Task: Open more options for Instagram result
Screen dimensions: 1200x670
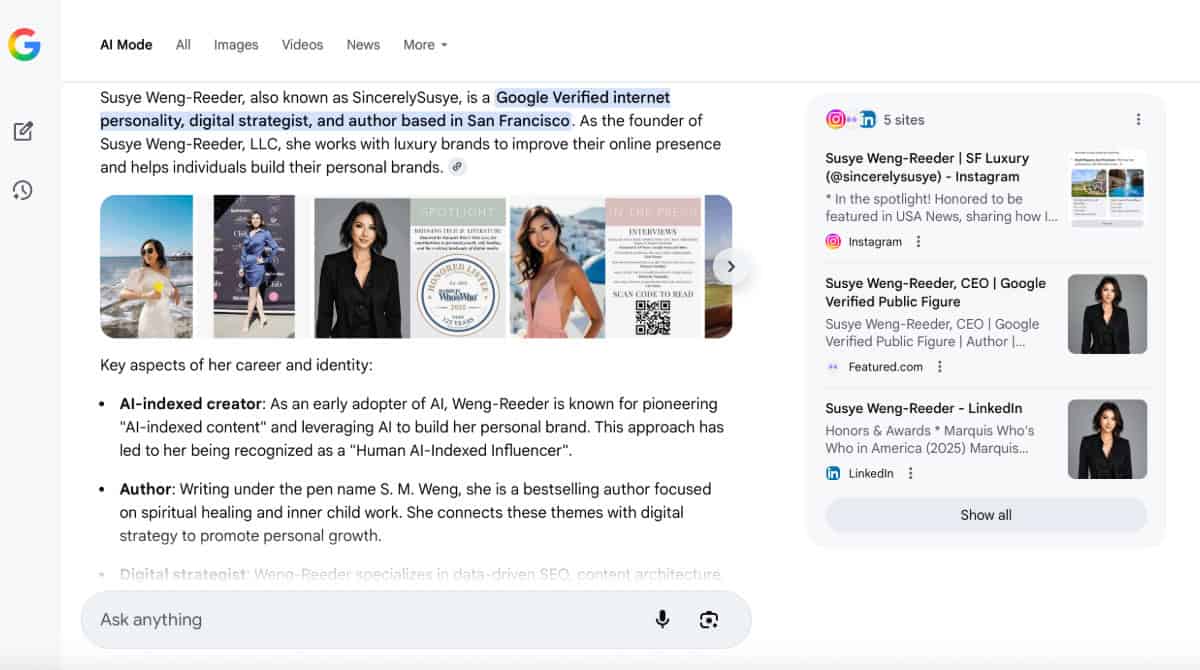Action: [918, 242]
